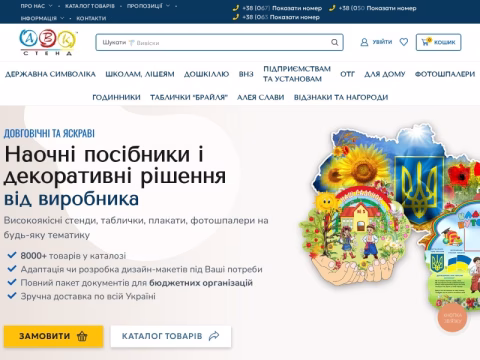Open Каталог товарів in top bar
480x360 pixels.
tap(90, 6)
